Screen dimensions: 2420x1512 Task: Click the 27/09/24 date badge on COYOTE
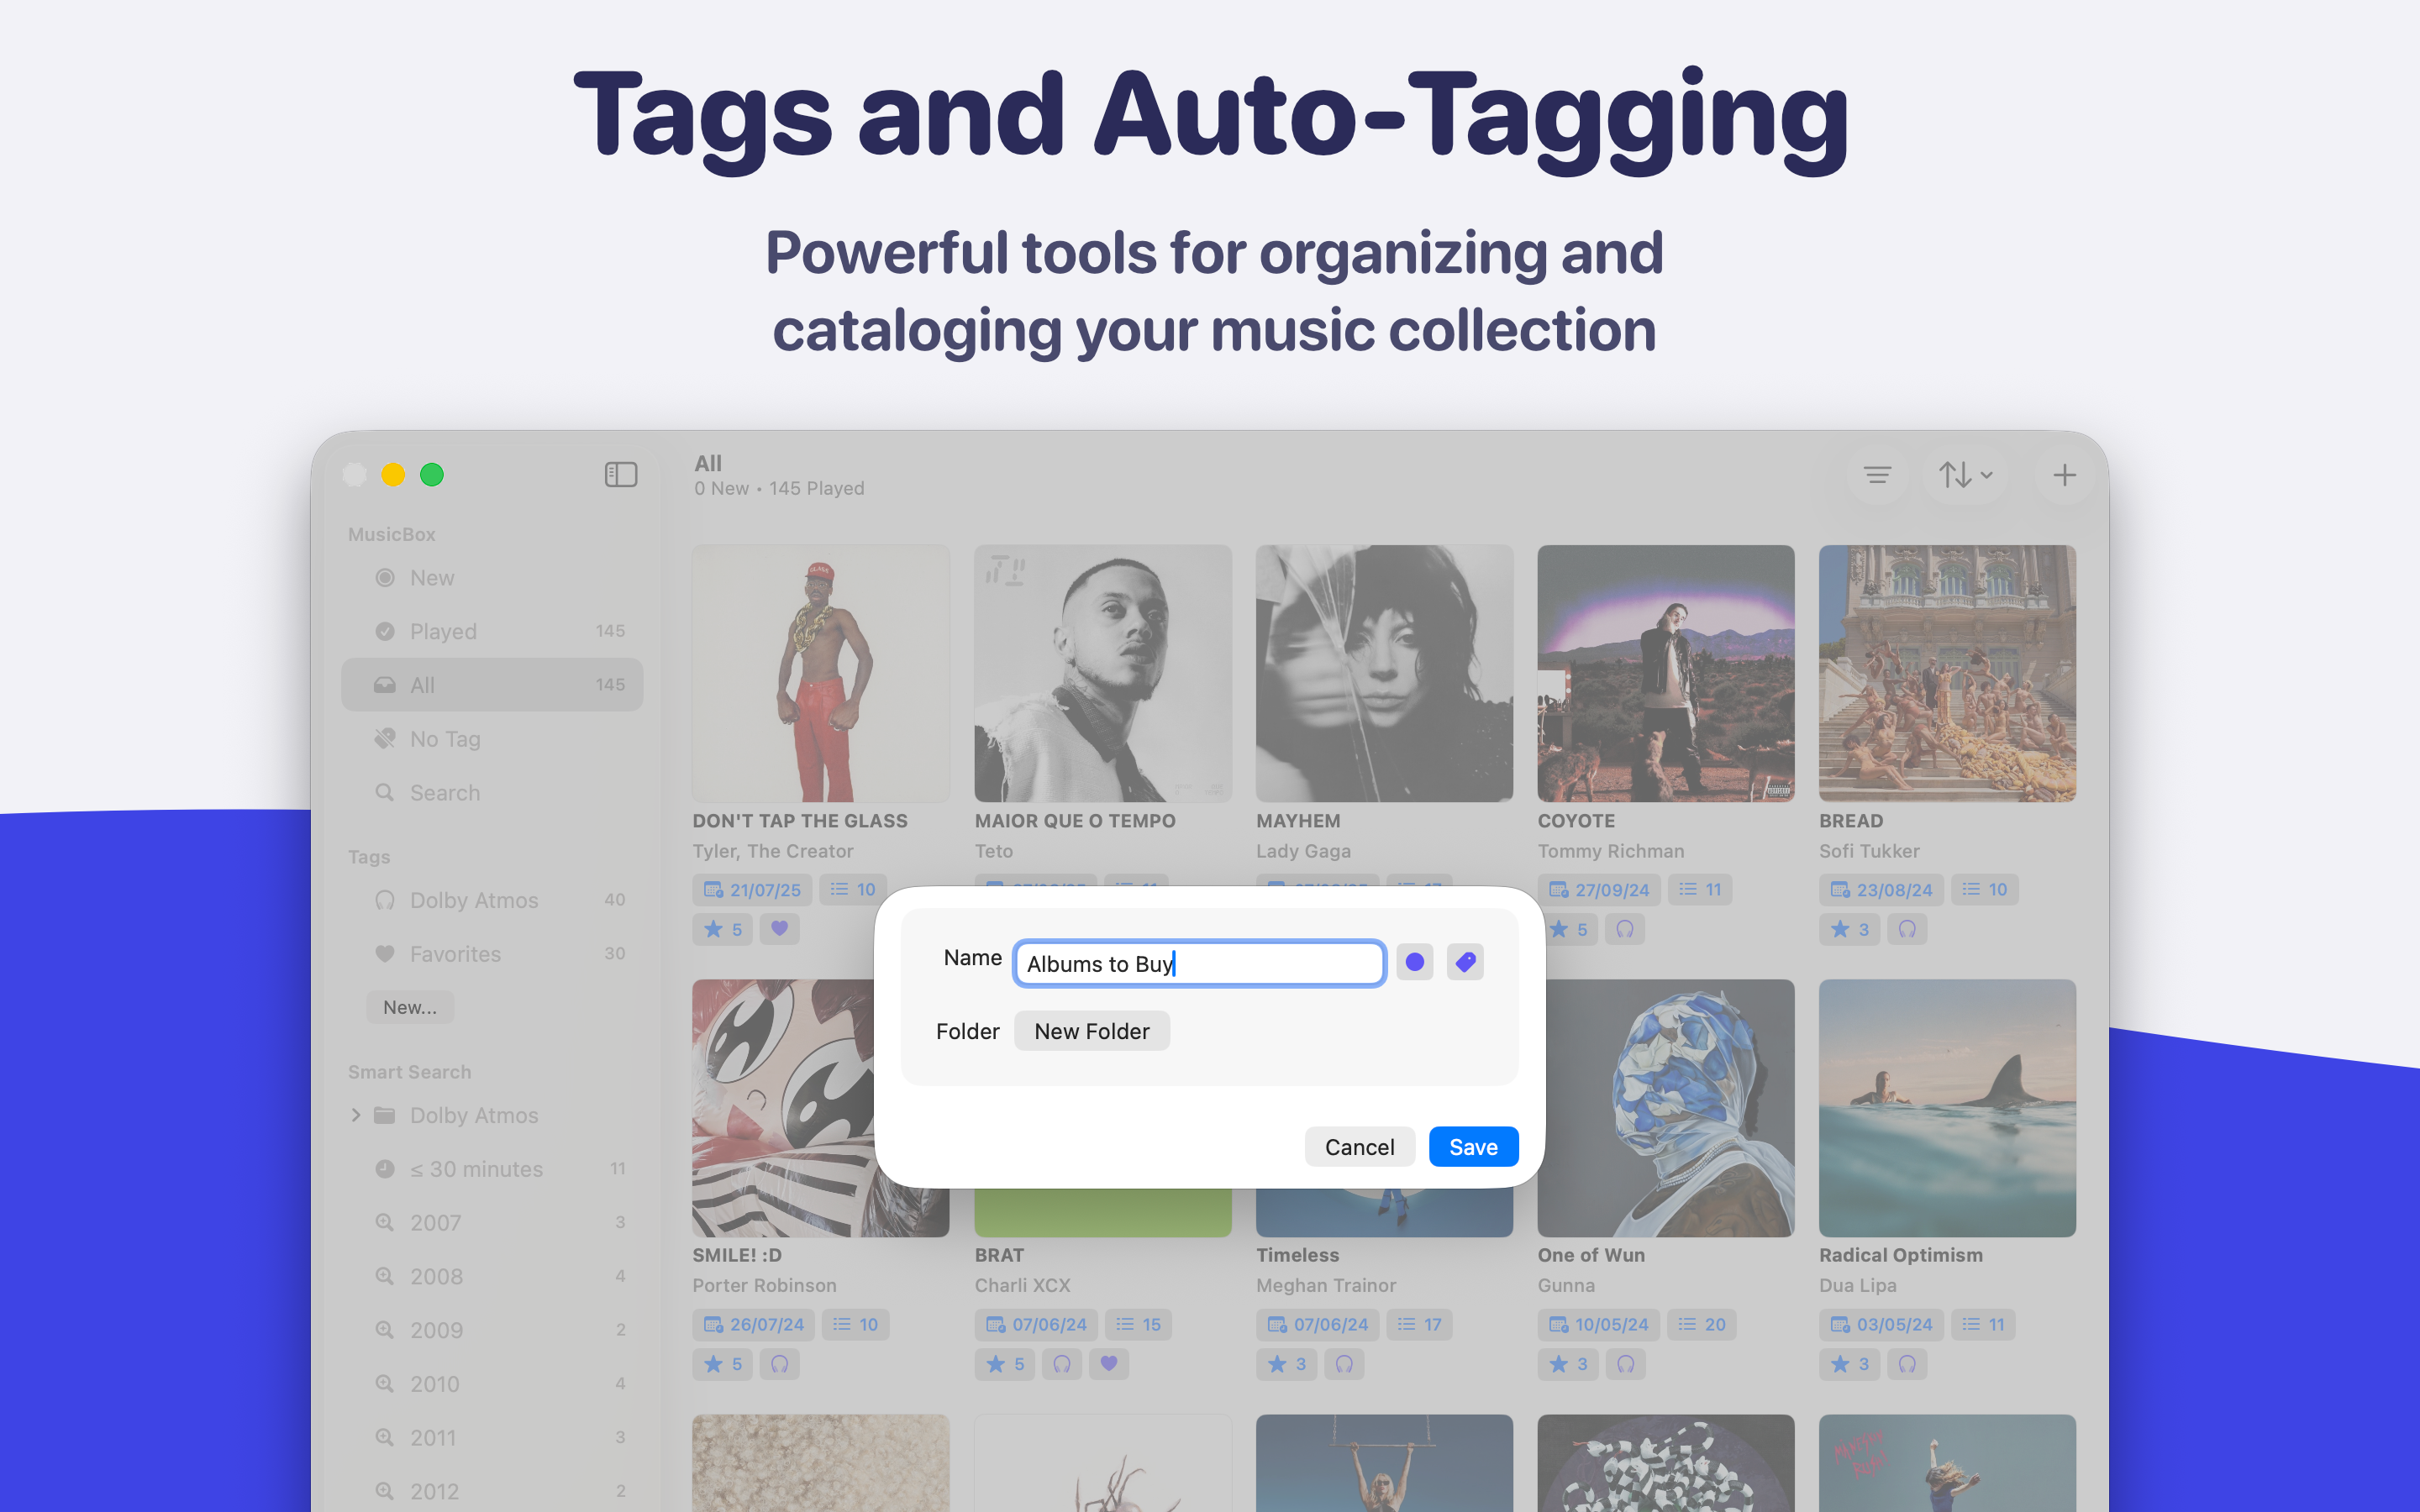1599,889
